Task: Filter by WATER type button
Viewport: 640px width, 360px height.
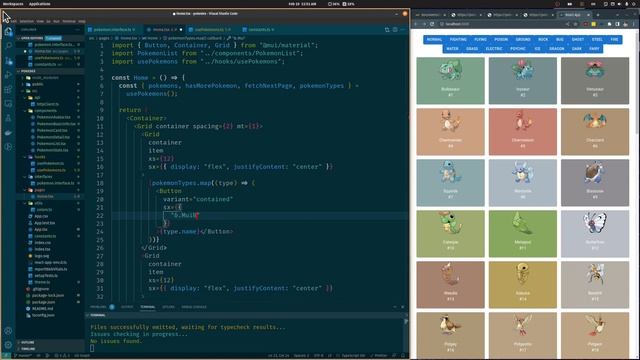Action: pyautogui.click(x=452, y=49)
